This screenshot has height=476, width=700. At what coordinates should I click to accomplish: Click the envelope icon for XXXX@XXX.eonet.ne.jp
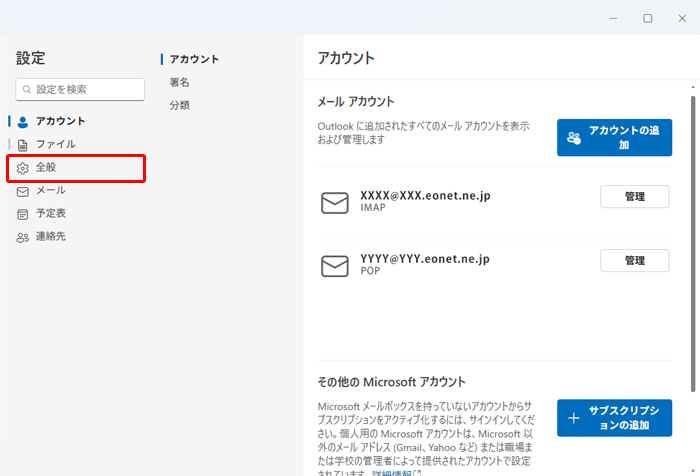point(334,203)
